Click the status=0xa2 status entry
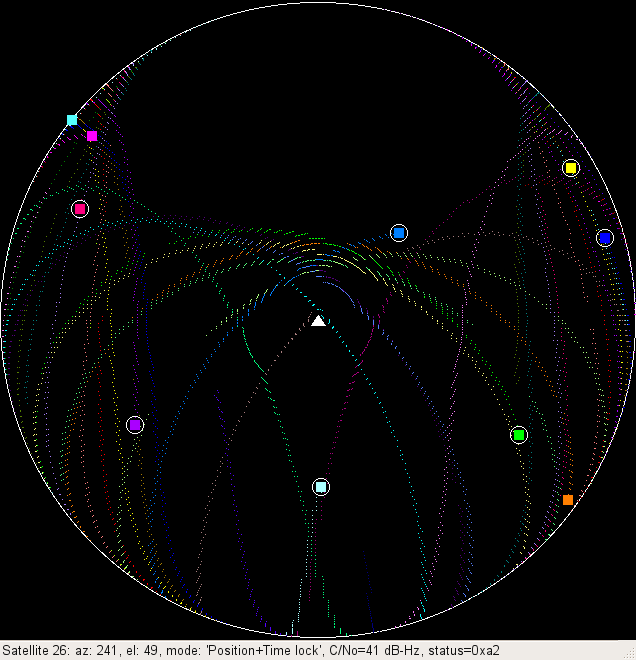The image size is (636, 660). point(464,650)
